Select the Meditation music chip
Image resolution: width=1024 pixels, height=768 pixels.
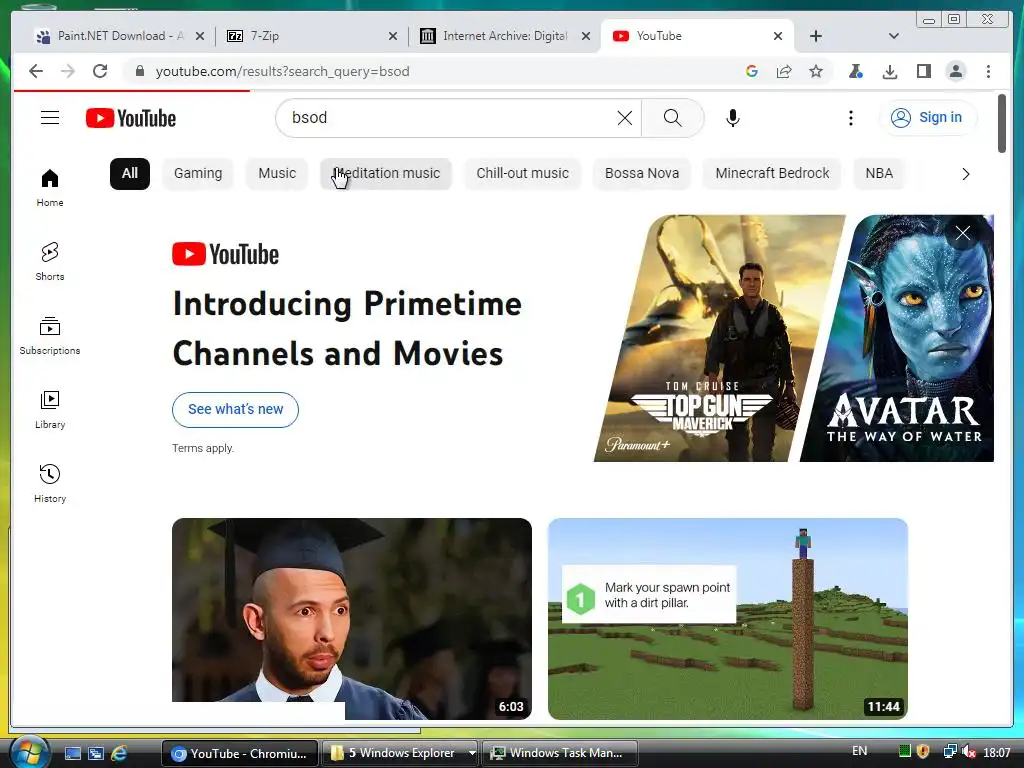(x=386, y=174)
